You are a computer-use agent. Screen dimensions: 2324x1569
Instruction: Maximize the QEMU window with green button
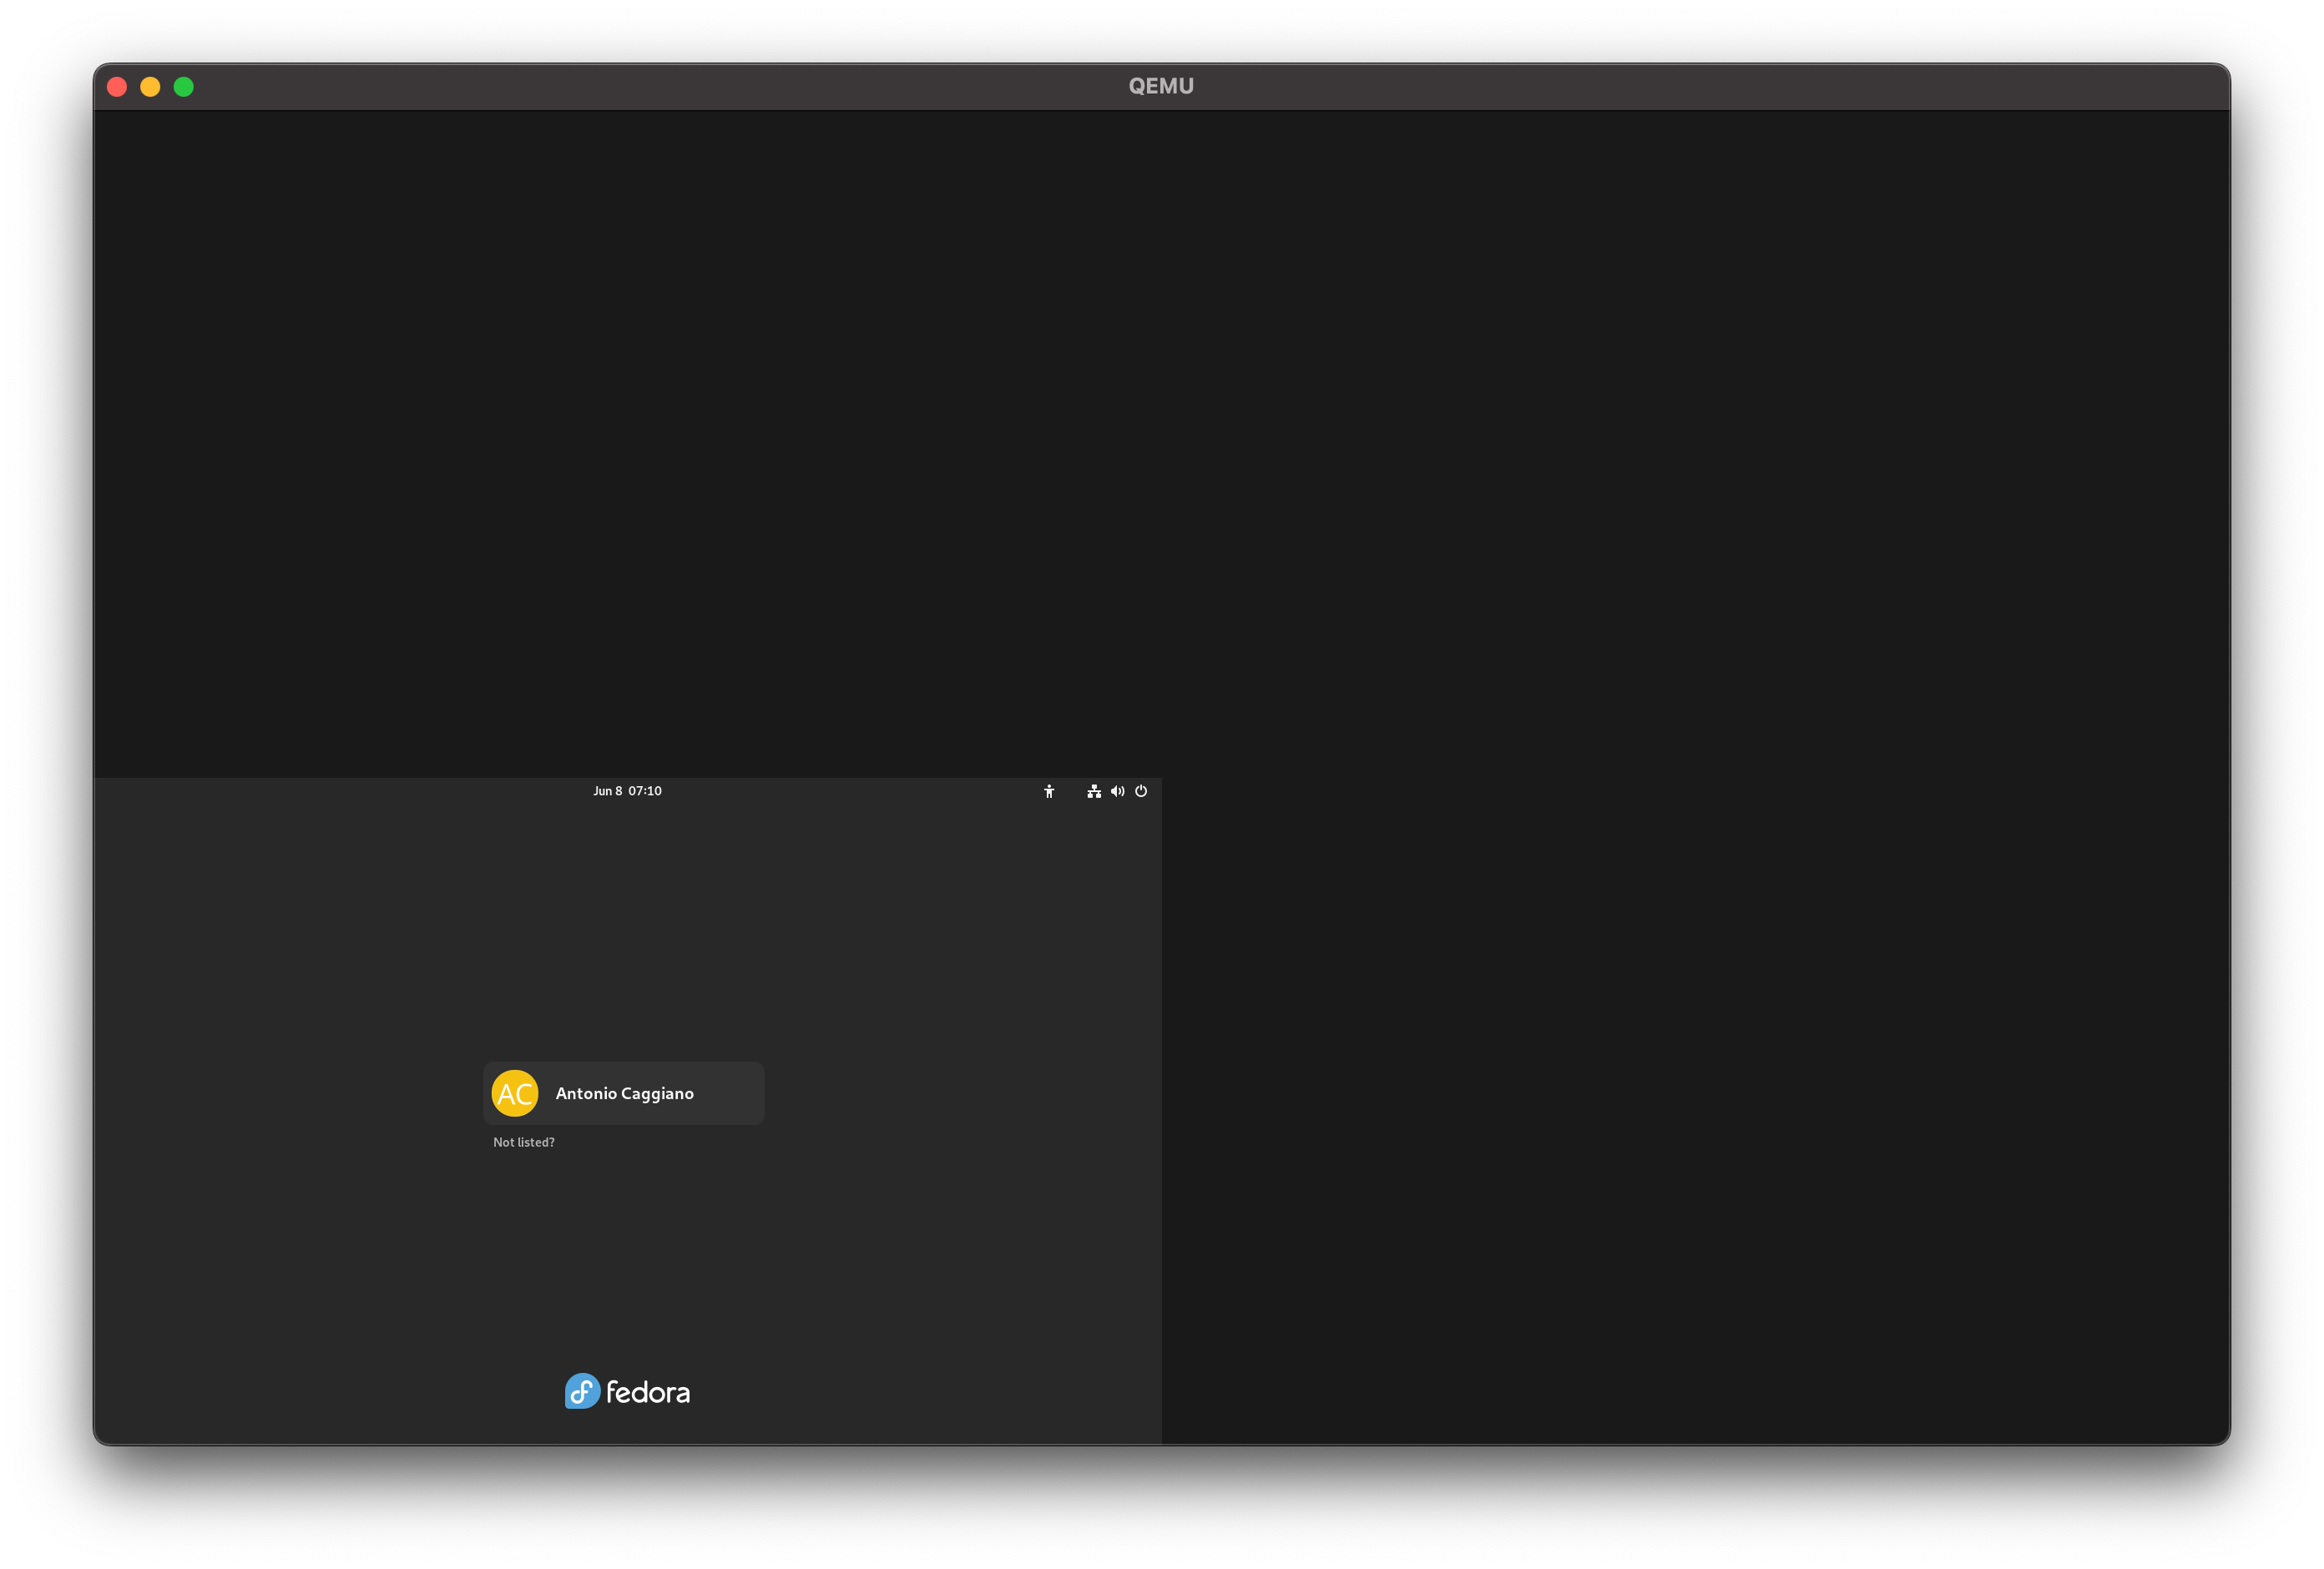pyautogui.click(x=184, y=87)
